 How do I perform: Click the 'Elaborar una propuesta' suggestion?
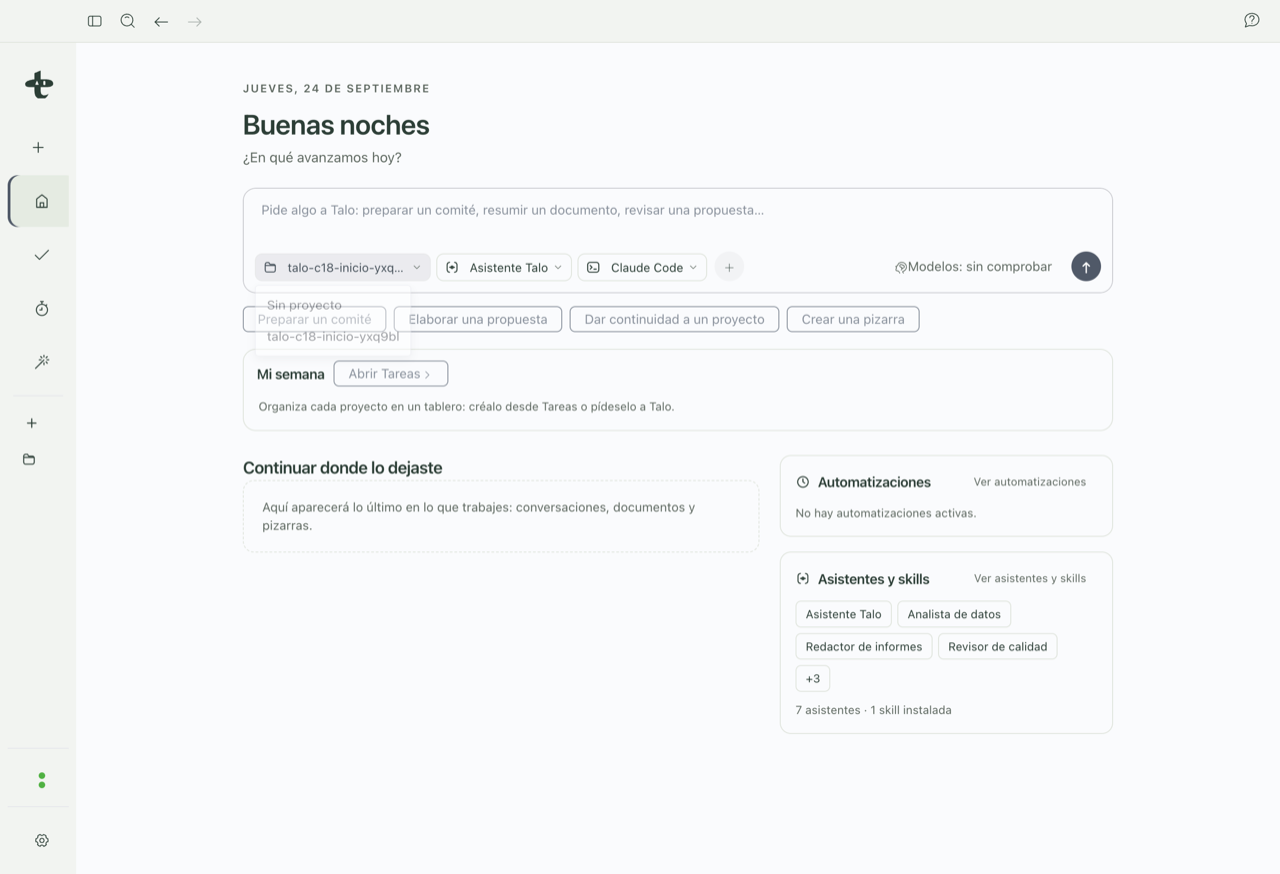coord(478,319)
